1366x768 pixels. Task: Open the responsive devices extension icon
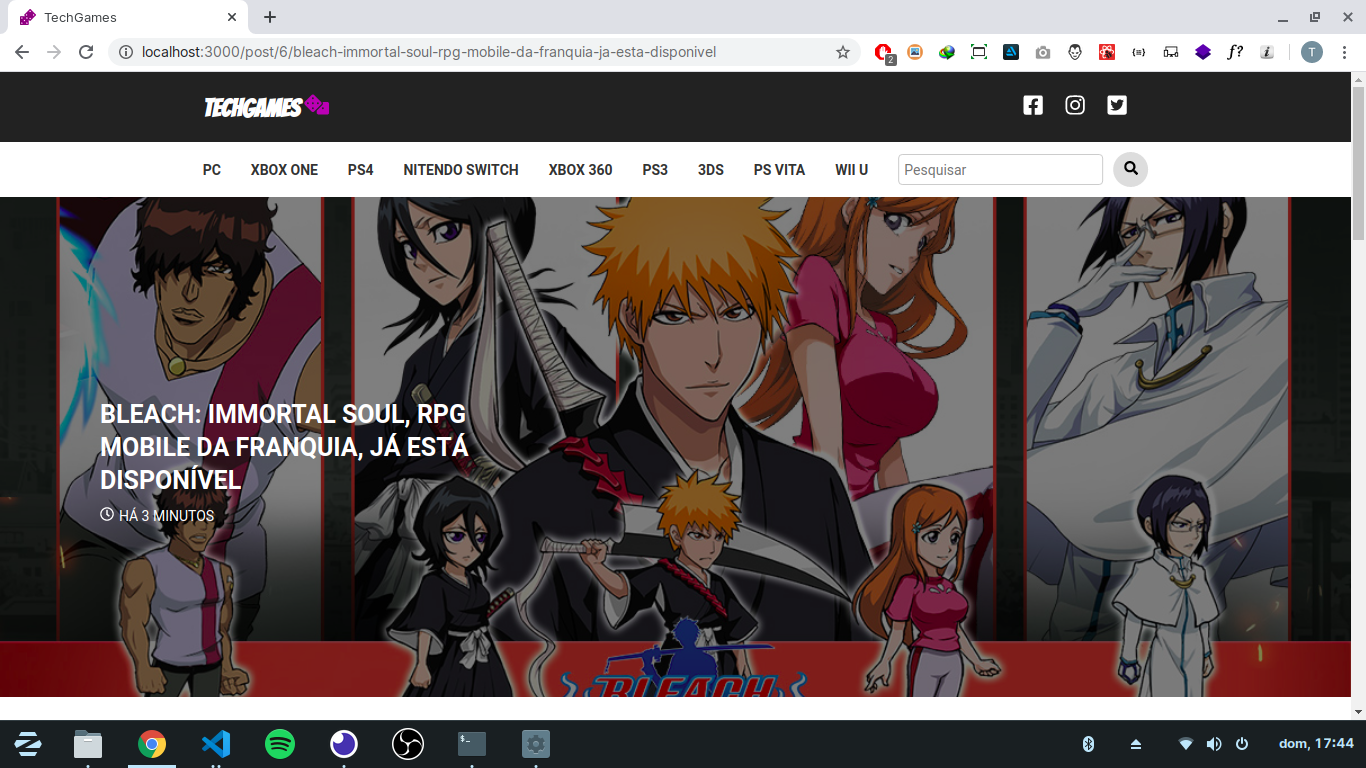click(1171, 52)
